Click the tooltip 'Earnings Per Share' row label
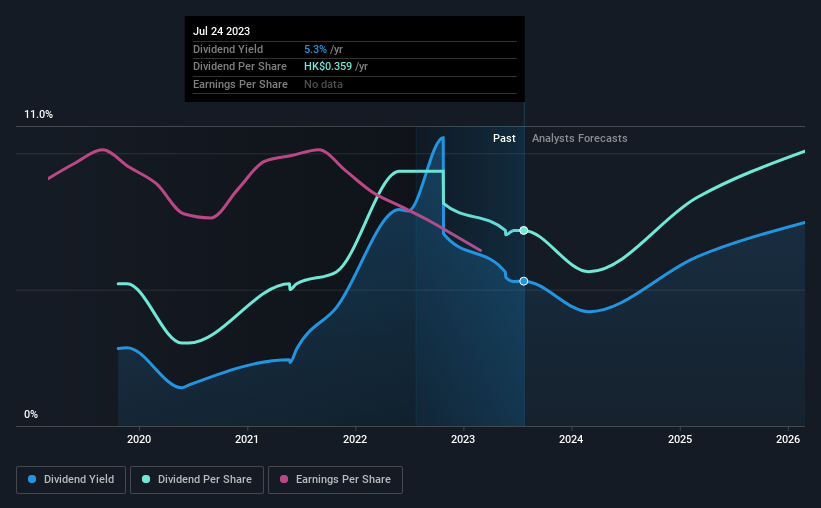 point(240,84)
